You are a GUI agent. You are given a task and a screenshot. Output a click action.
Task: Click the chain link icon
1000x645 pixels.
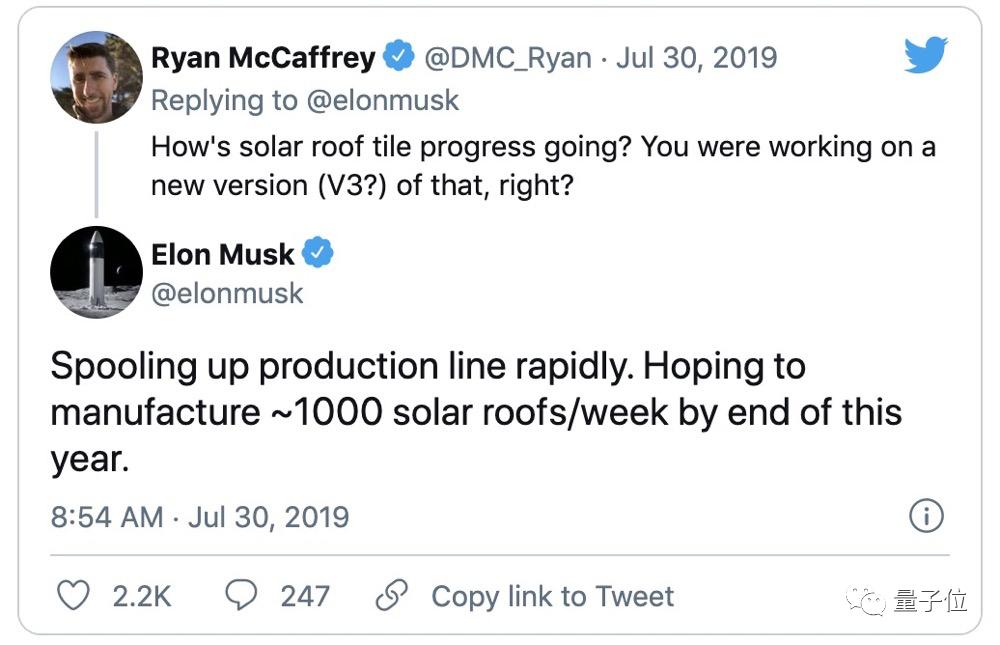391,596
